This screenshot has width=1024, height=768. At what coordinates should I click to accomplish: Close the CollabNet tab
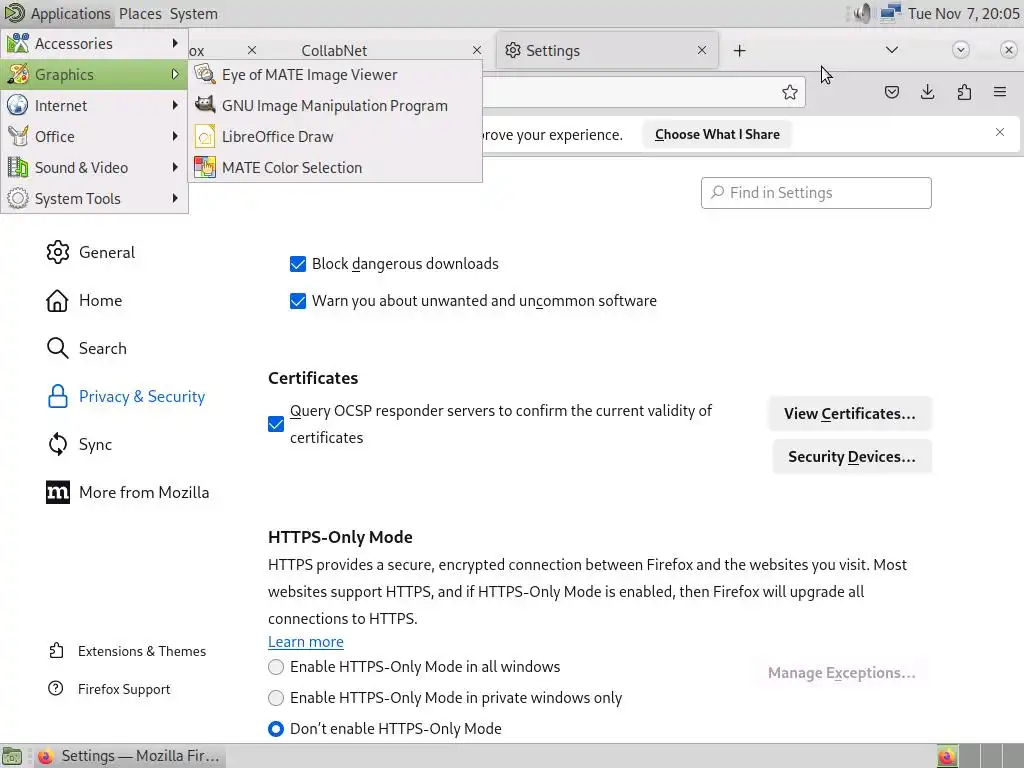477,50
